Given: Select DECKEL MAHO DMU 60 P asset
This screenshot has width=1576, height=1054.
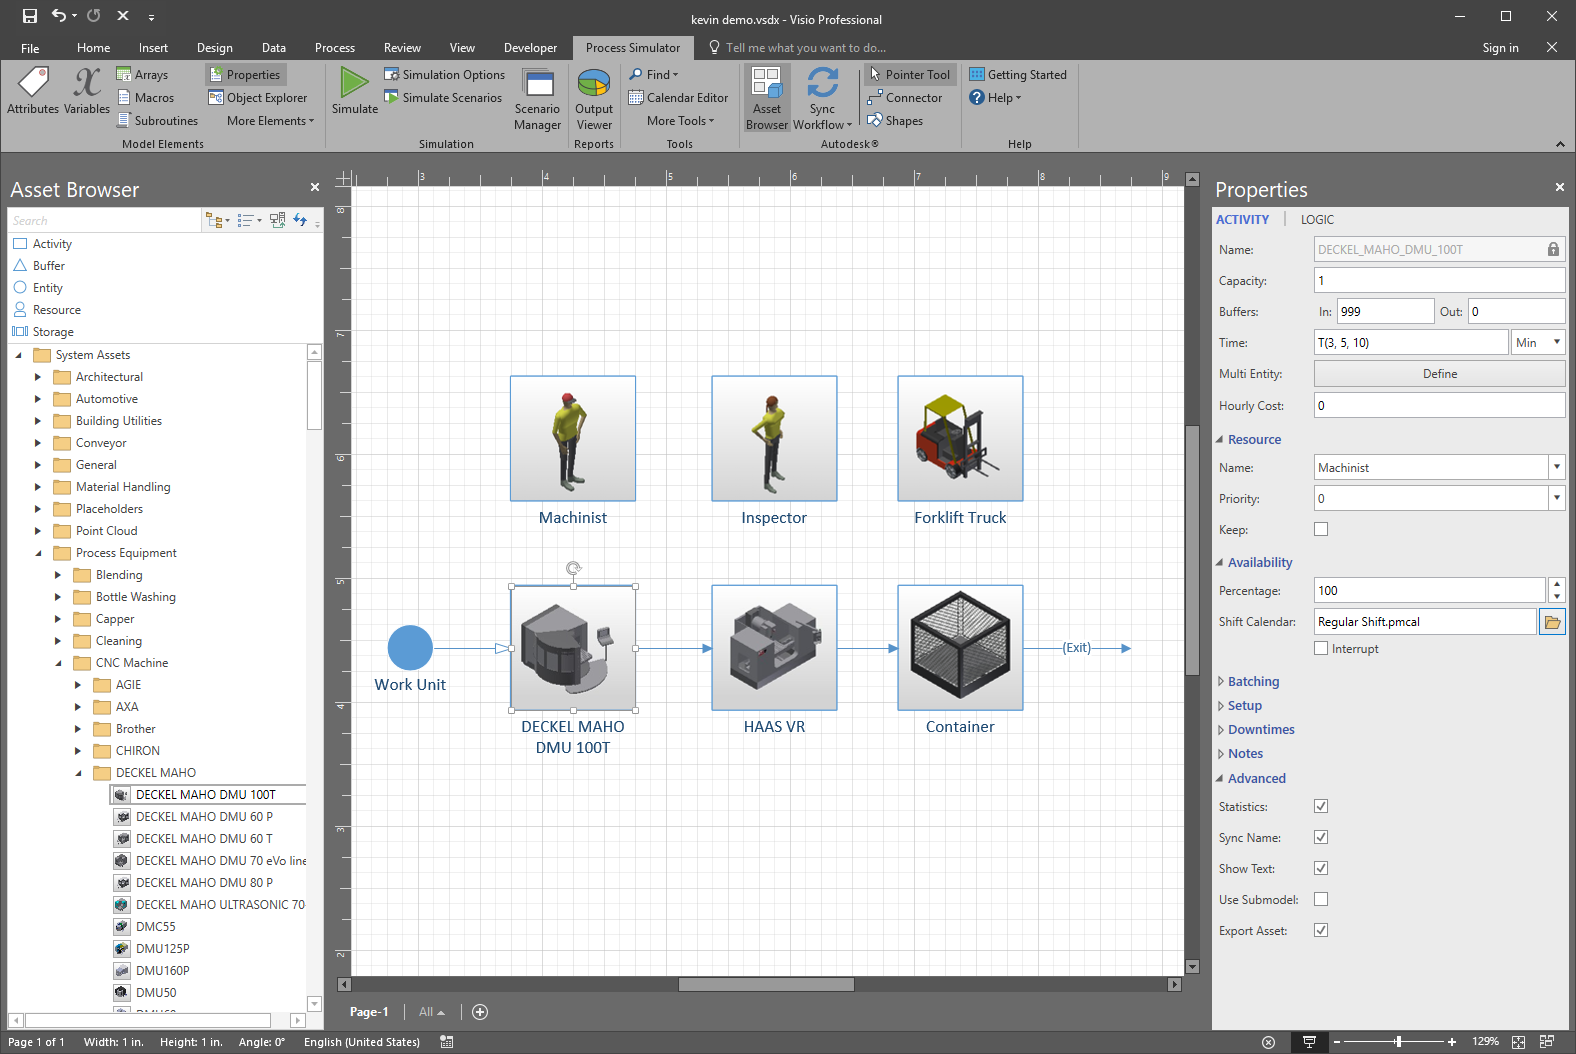Looking at the screenshot, I should point(204,817).
